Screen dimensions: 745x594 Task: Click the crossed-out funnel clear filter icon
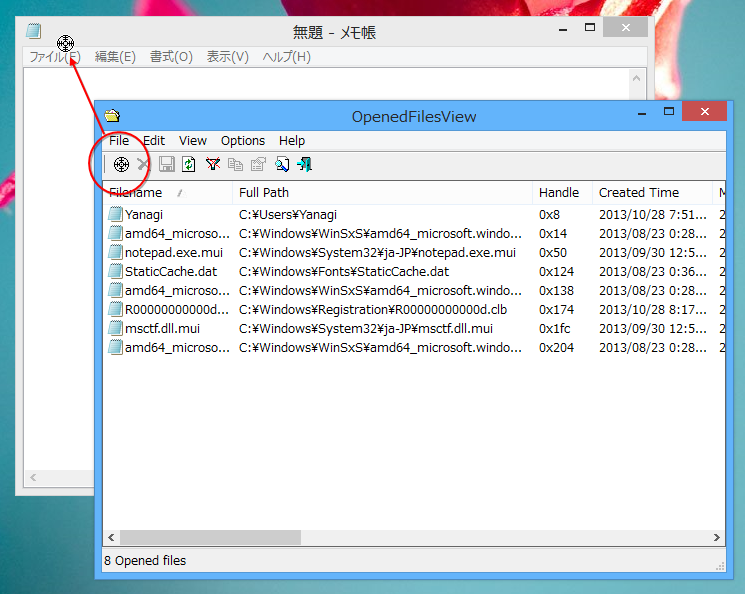tap(212, 164)
